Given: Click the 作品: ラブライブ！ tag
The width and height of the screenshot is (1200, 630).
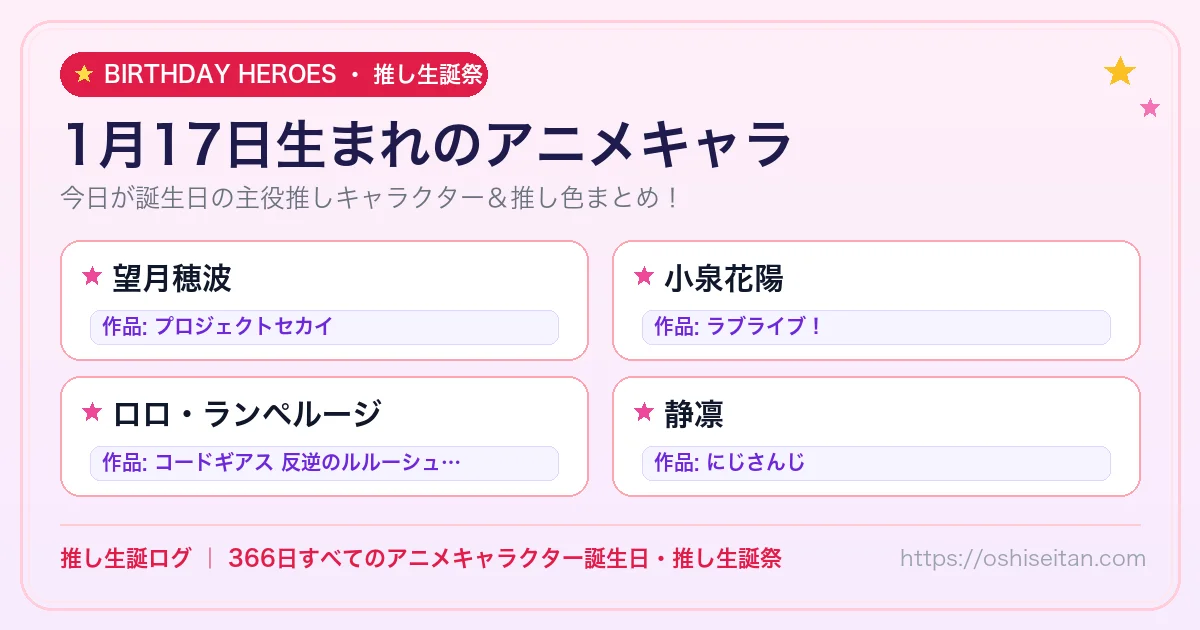Looking at the screenshot, I should click(876, 327).
